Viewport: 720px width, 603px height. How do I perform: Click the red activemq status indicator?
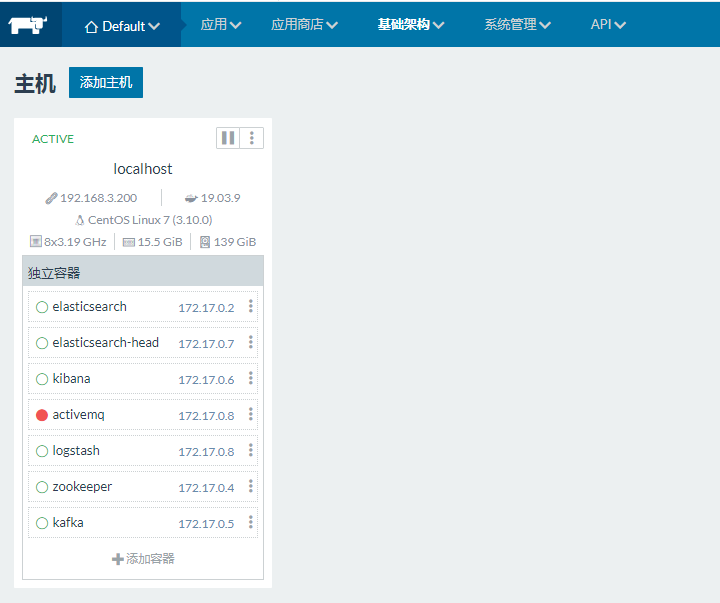pos(42,415)
